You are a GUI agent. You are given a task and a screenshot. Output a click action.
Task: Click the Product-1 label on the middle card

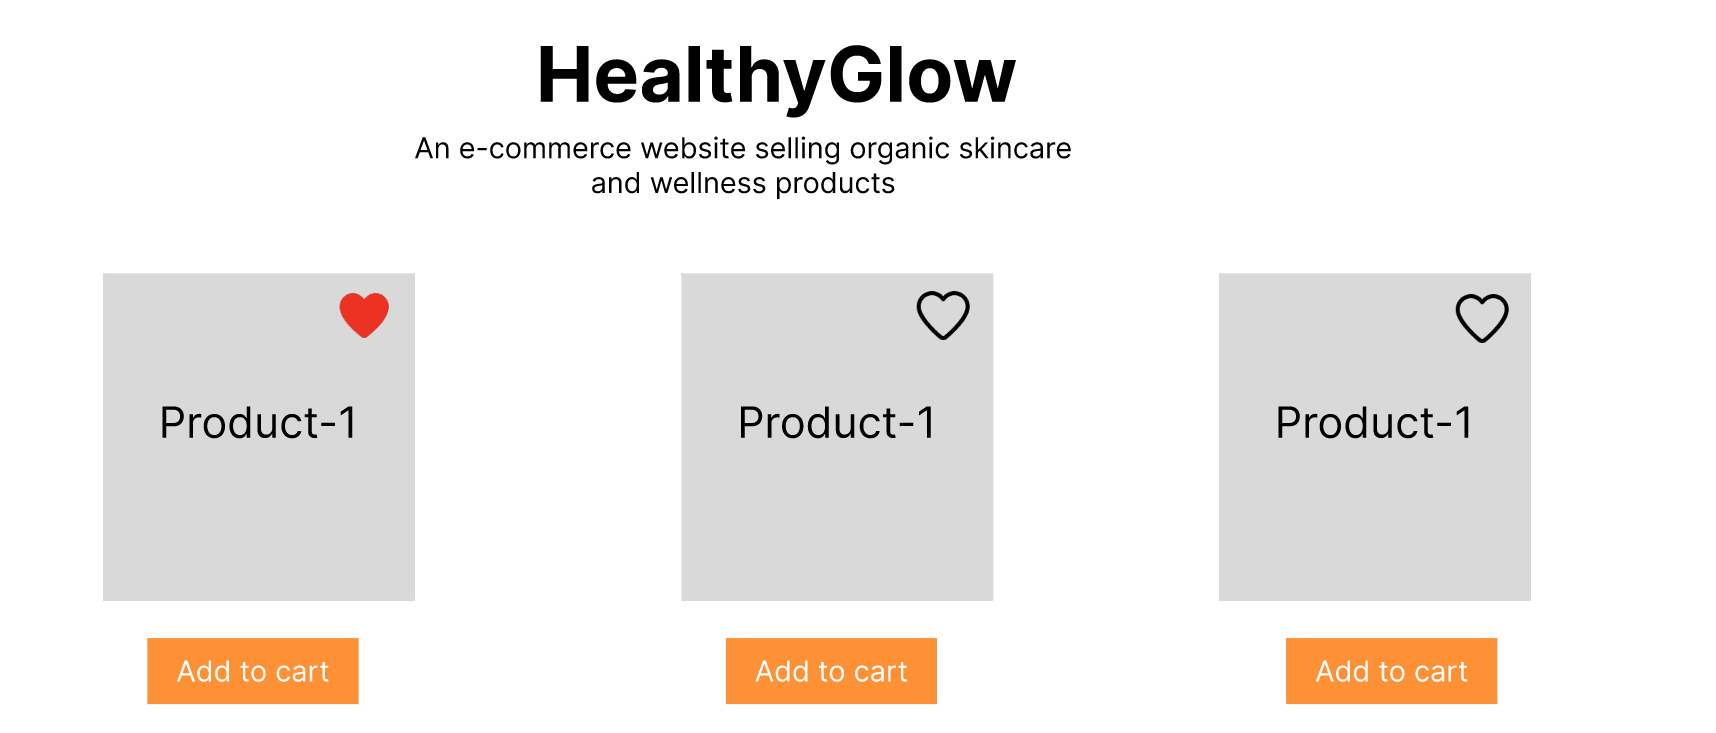836,423
